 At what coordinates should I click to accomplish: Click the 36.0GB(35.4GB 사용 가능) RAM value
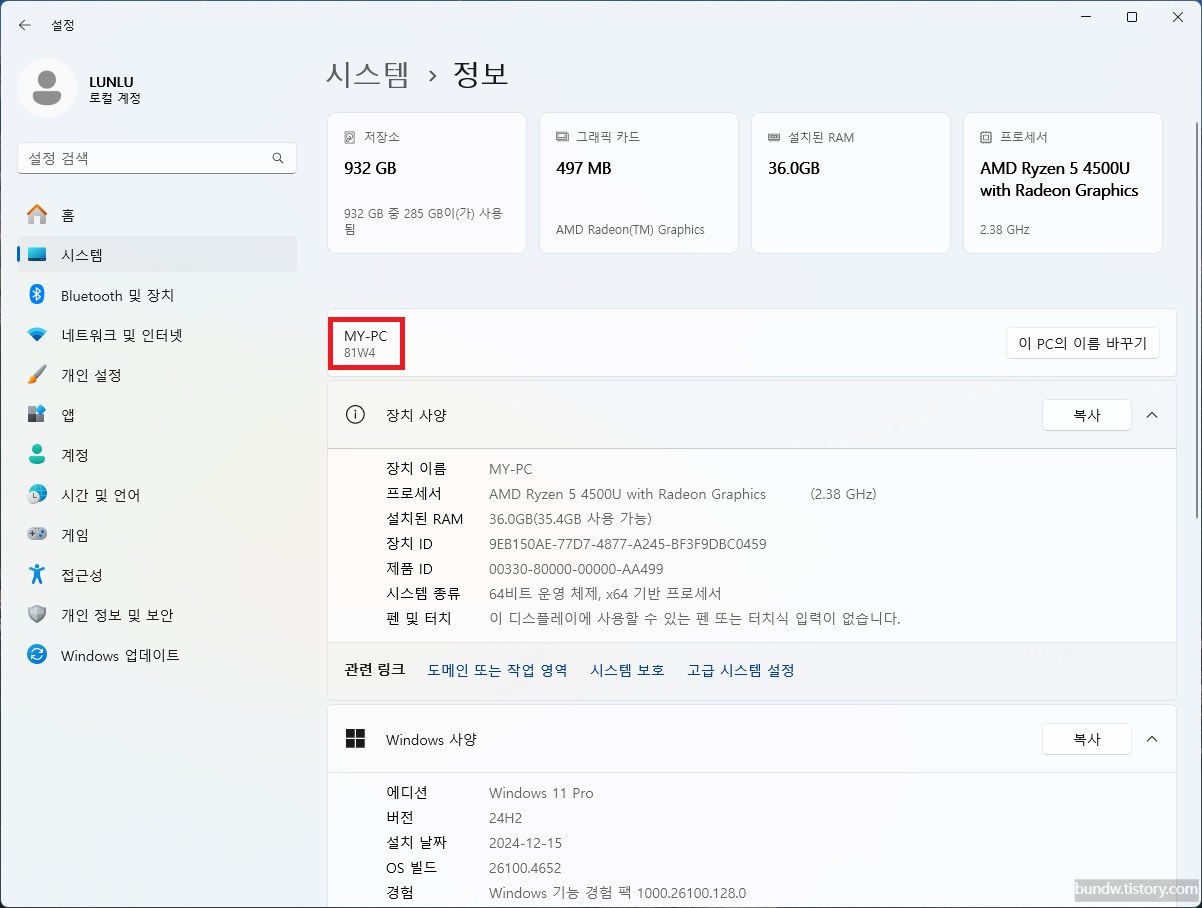coord(570,519)
